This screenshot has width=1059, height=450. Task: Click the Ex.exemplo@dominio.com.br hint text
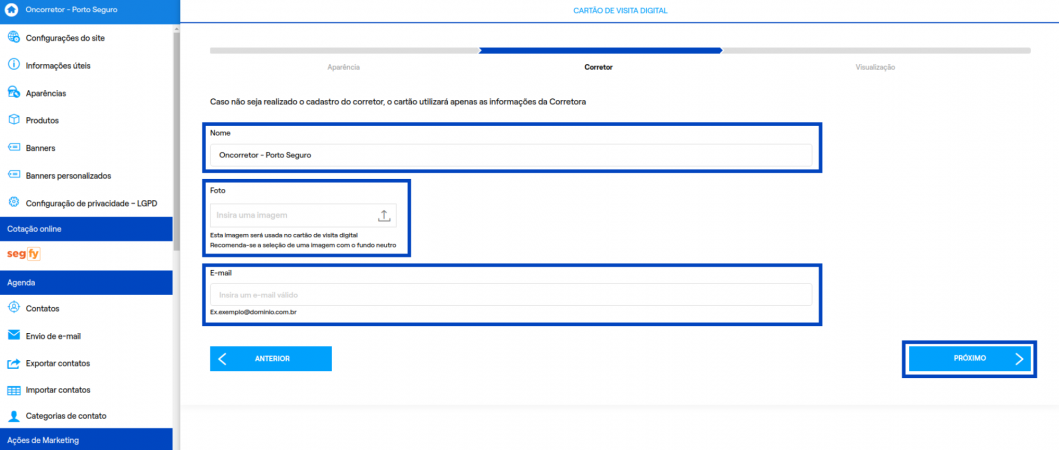click(x=254, y=313)
